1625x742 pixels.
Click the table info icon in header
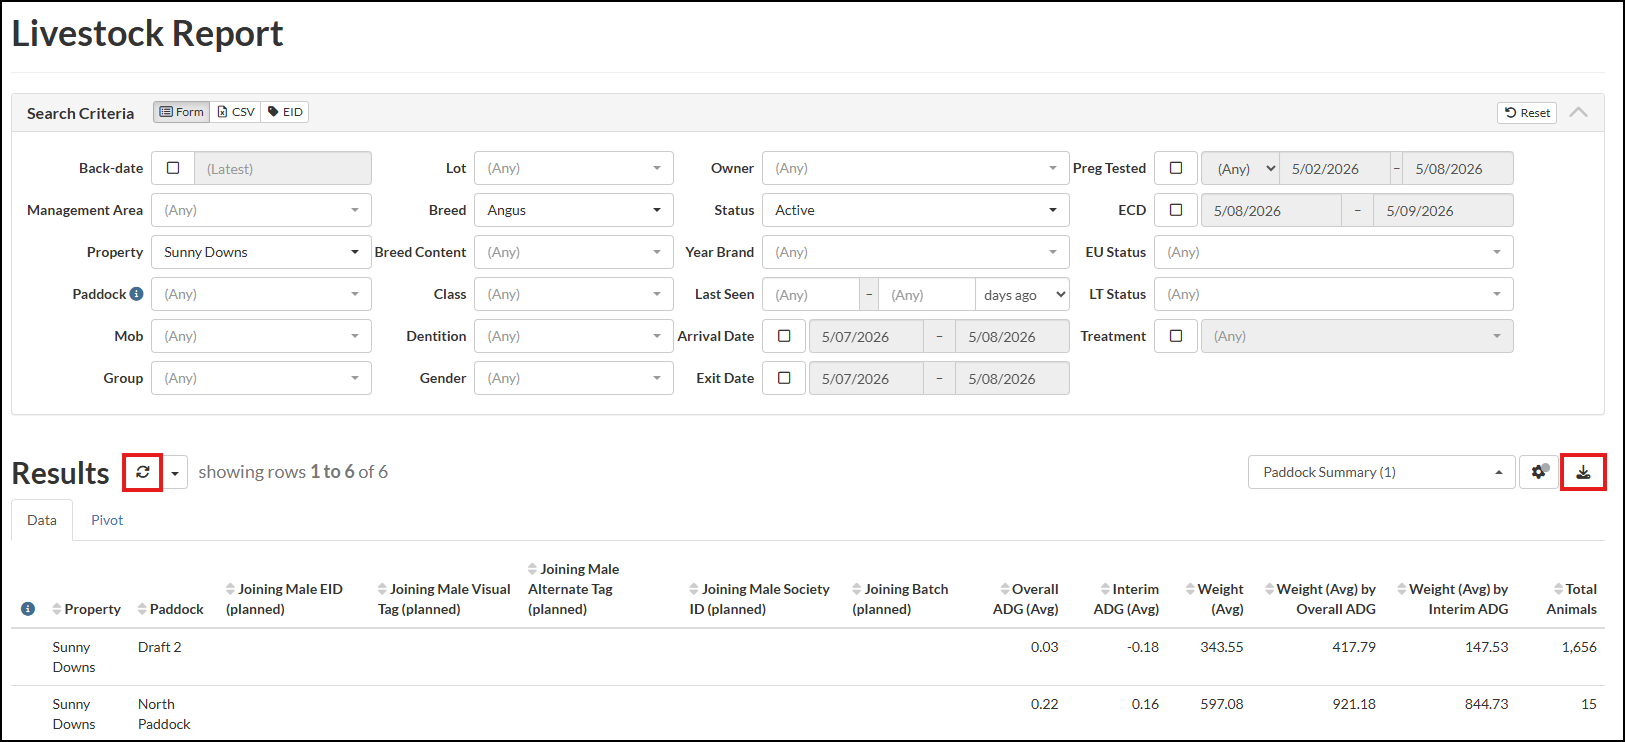click(28, 609)
